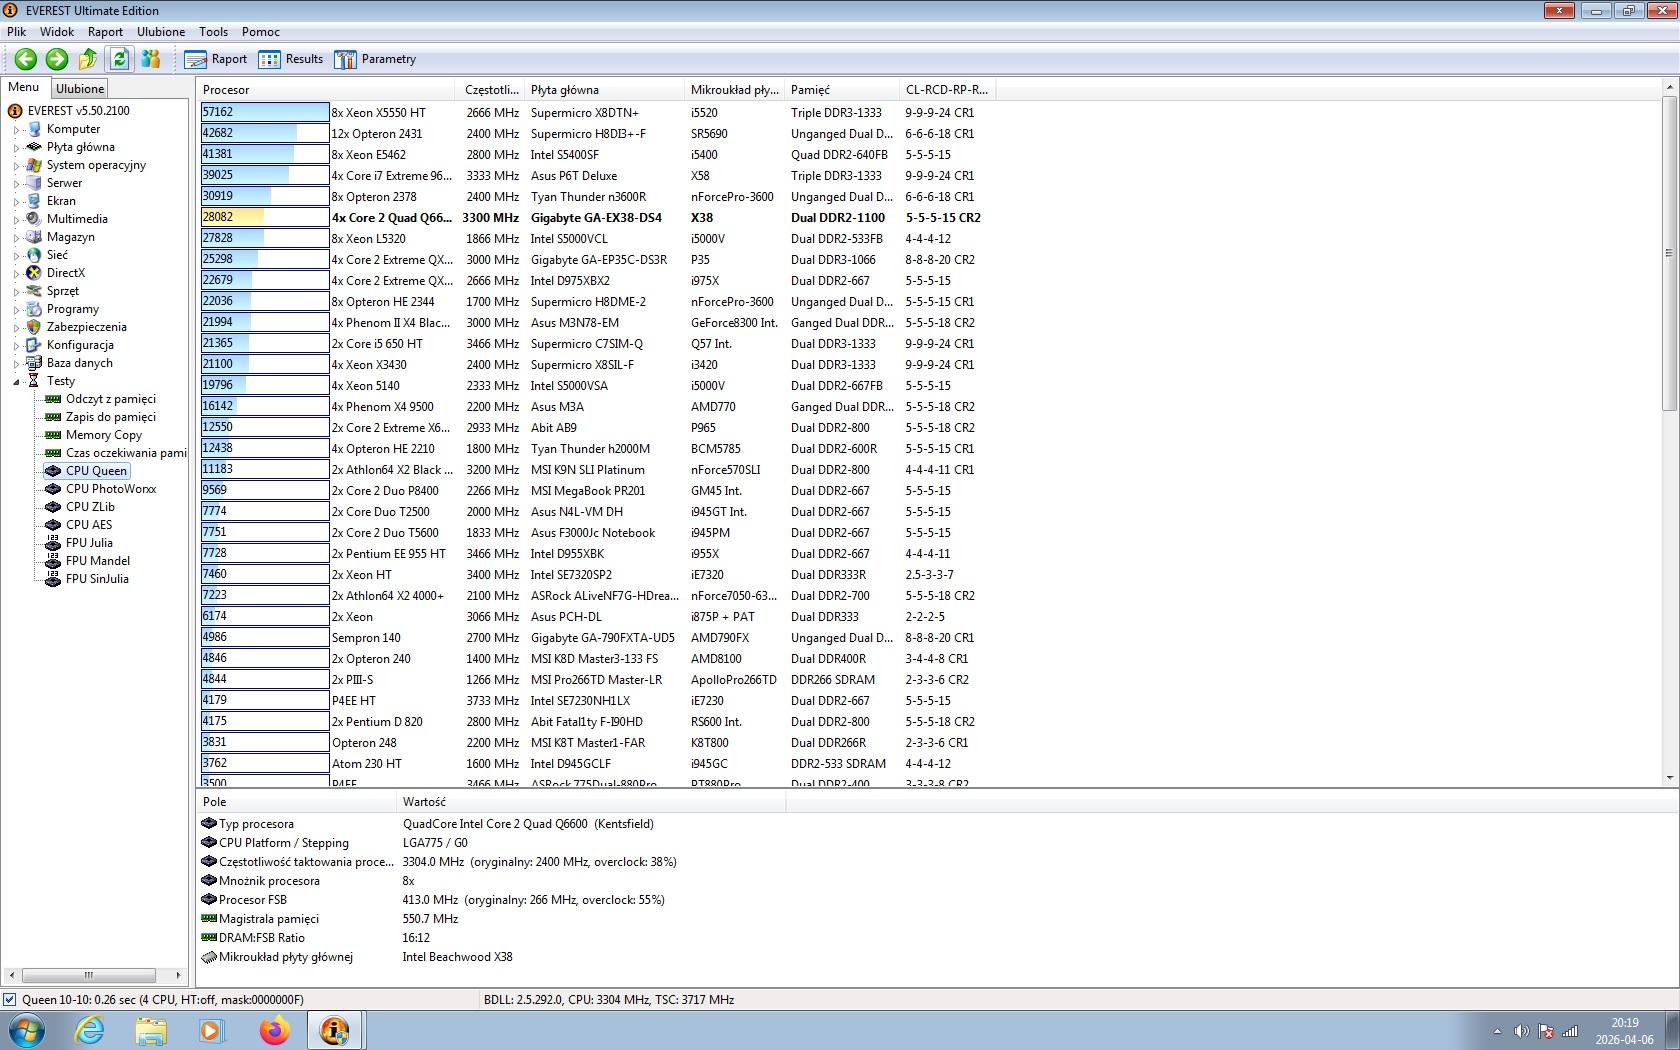Select the Magazyn storage icon in the tree

pos(34,237)
